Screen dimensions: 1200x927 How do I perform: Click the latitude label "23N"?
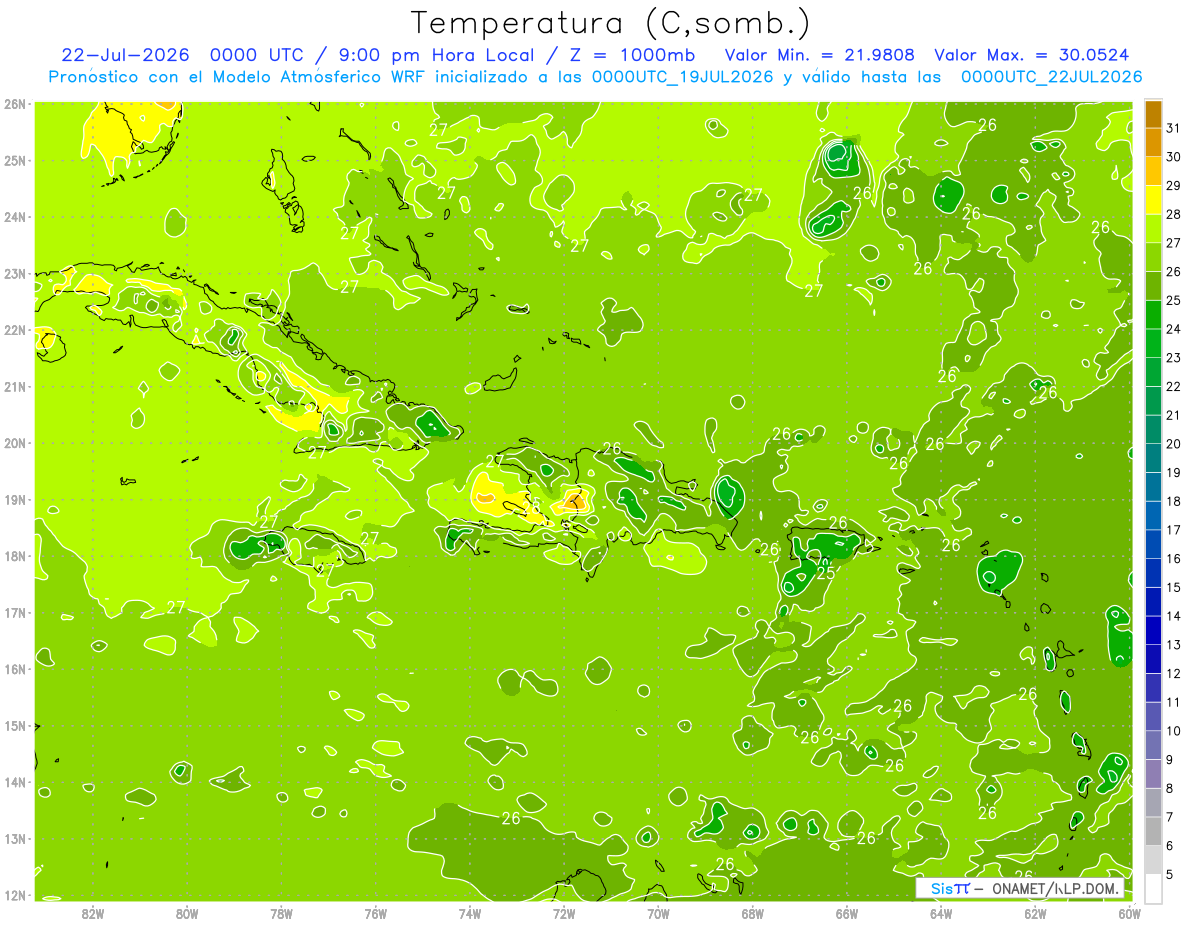tap(15, 273)
